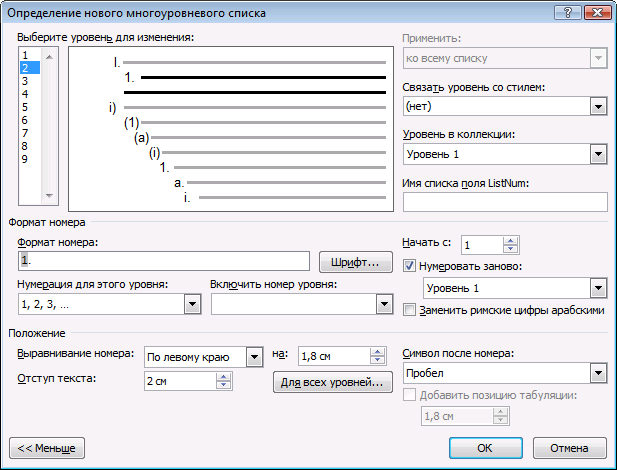Decrease the 'Начать с' value with down arrow

point(511,249)
